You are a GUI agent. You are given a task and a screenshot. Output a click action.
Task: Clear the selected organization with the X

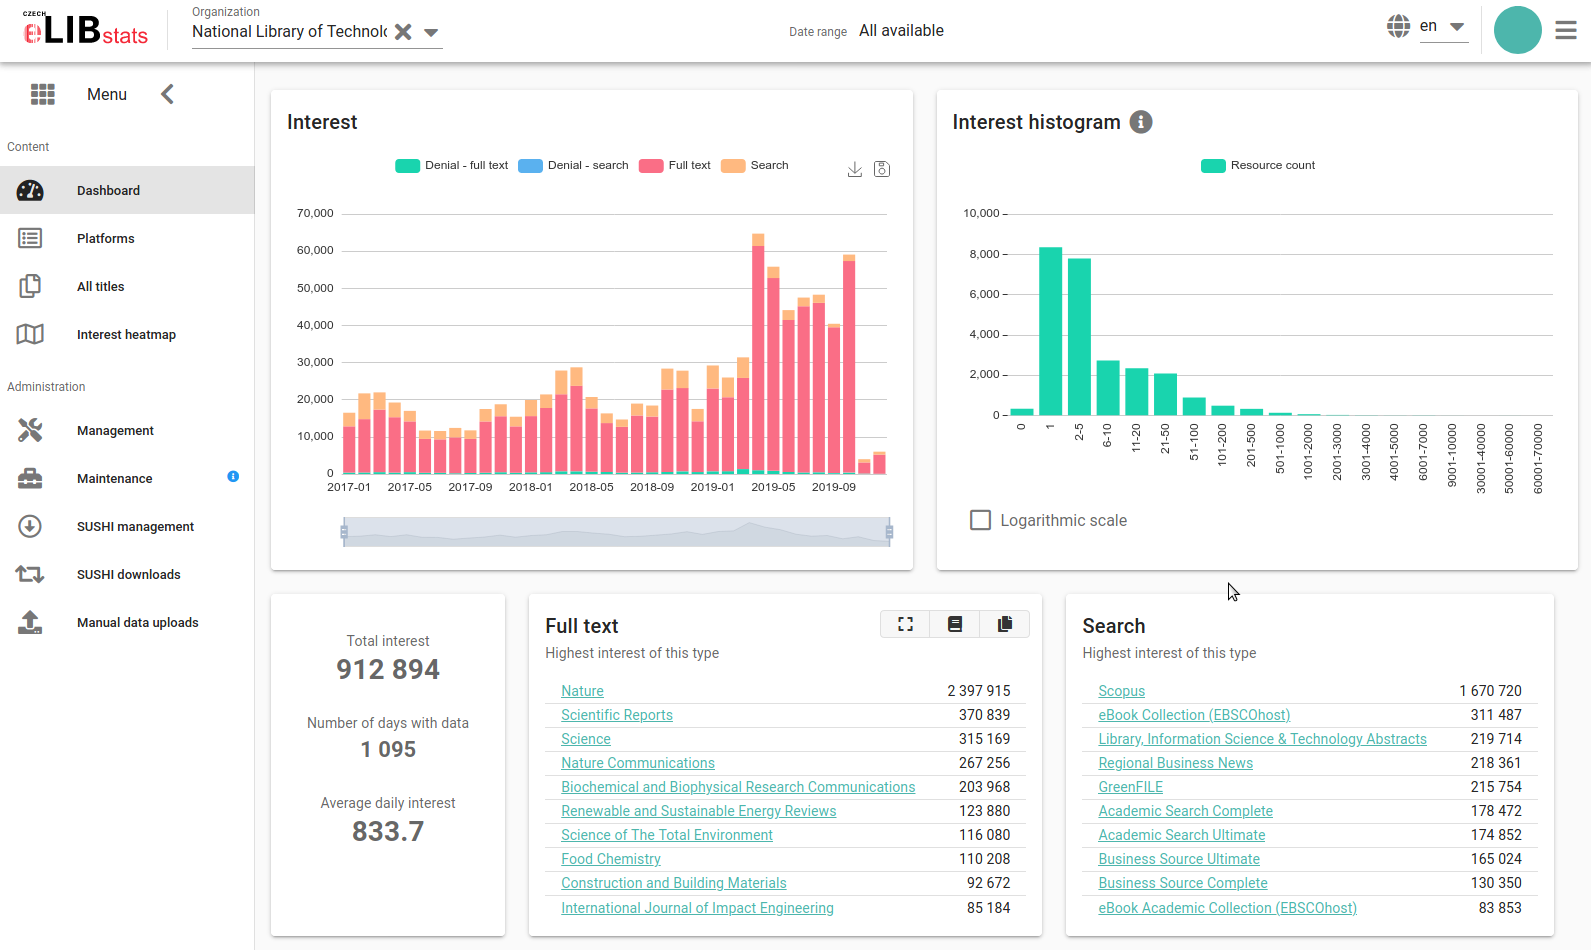(403, 31)
